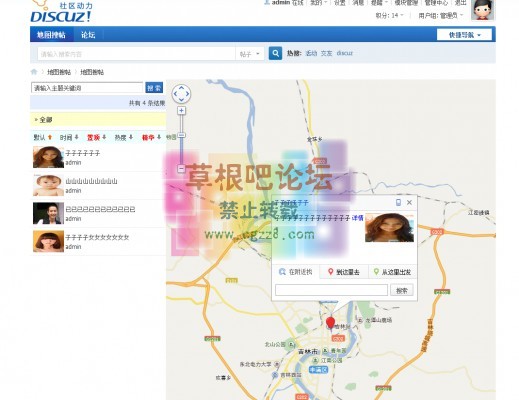
Task: Click the photo thumbnail inside popup
Action: [389, 228]
